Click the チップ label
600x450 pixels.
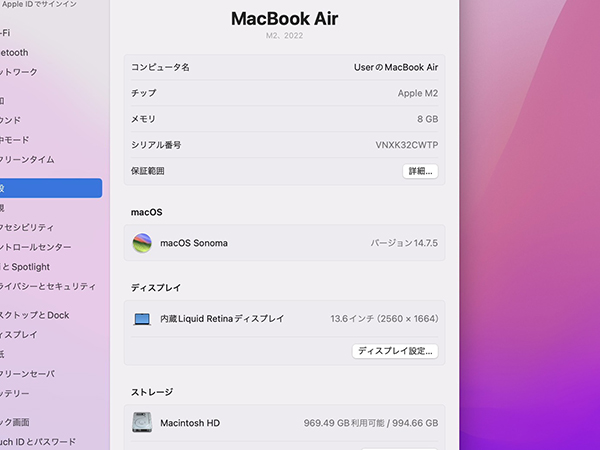(x=143, y=93)
